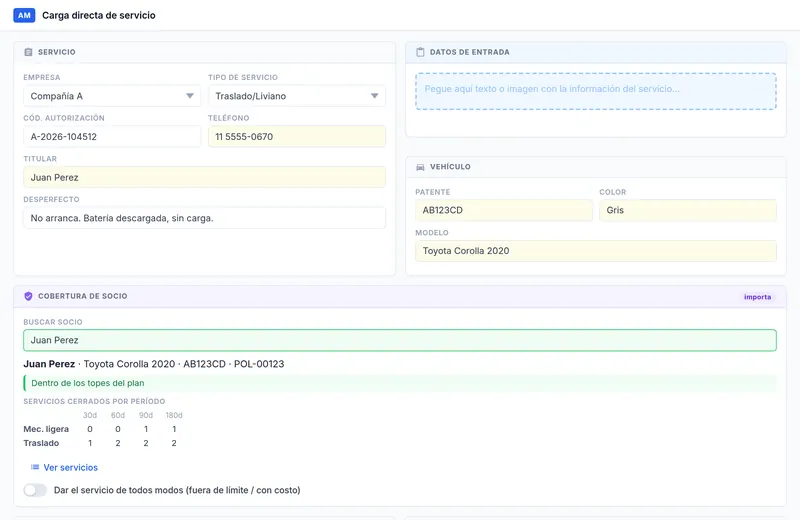Click the Vehículo car icon
This screenshot has height=520, width=800.
click(x=420, y=167)
